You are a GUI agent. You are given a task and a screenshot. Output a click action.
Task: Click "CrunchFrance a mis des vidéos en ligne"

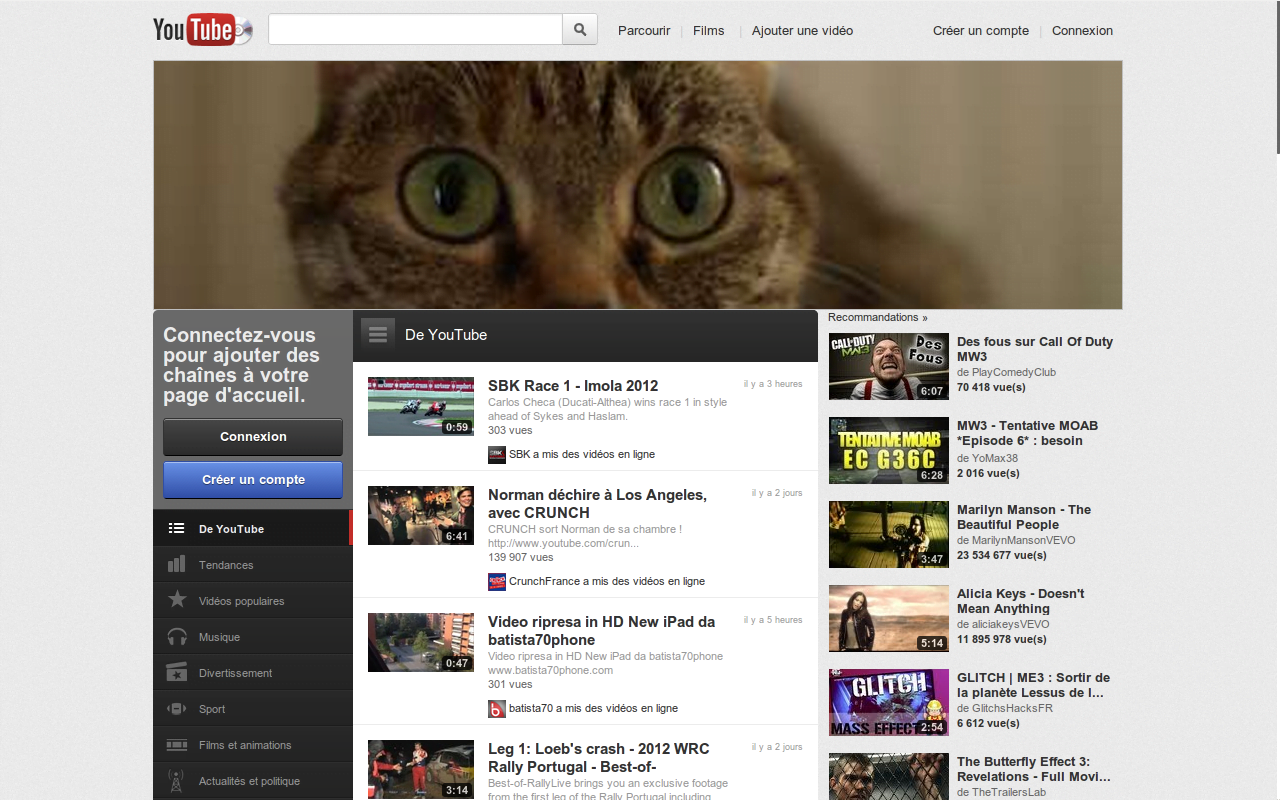[x=607, y=581]
